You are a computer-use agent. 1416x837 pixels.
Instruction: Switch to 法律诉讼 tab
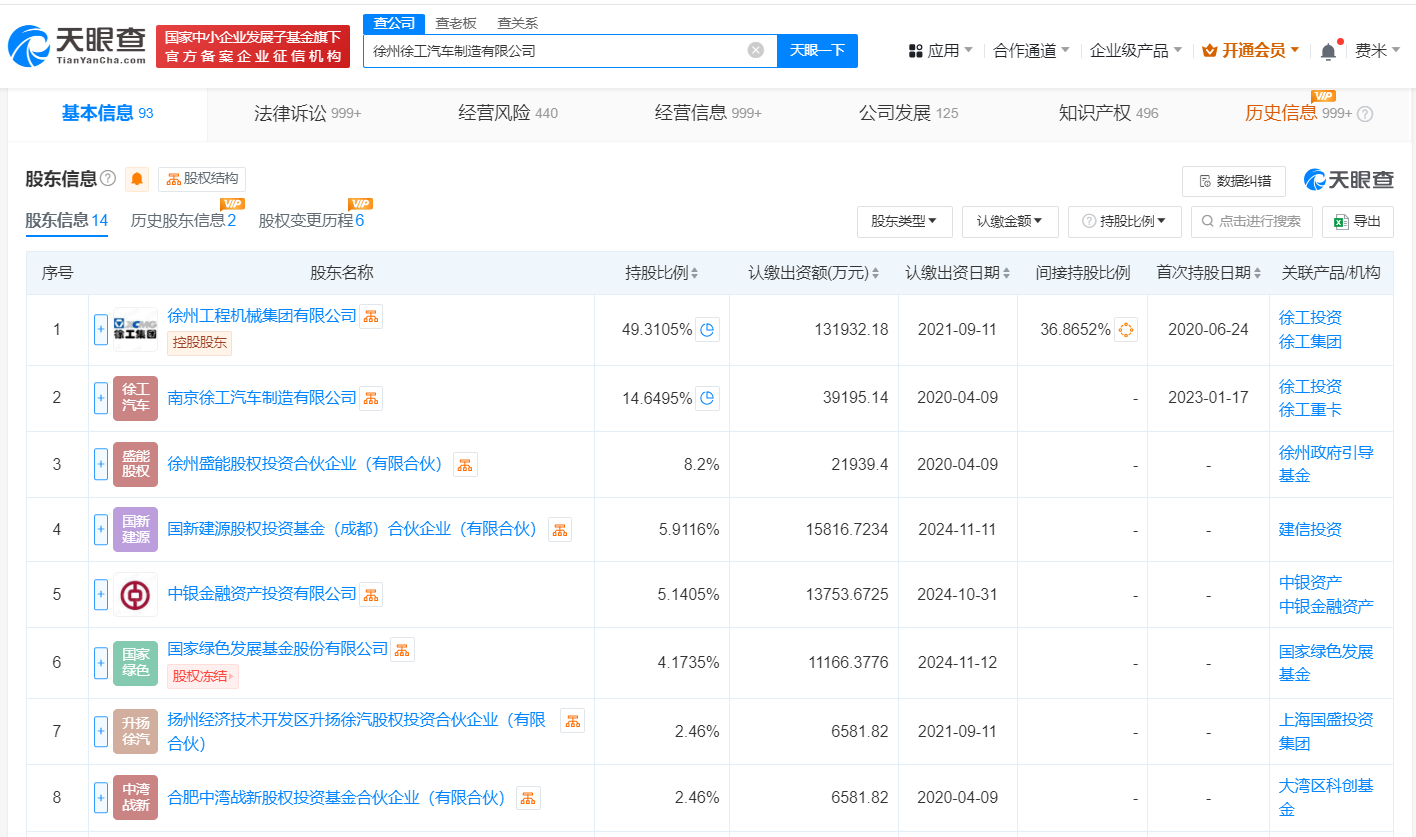pos(307,114)
